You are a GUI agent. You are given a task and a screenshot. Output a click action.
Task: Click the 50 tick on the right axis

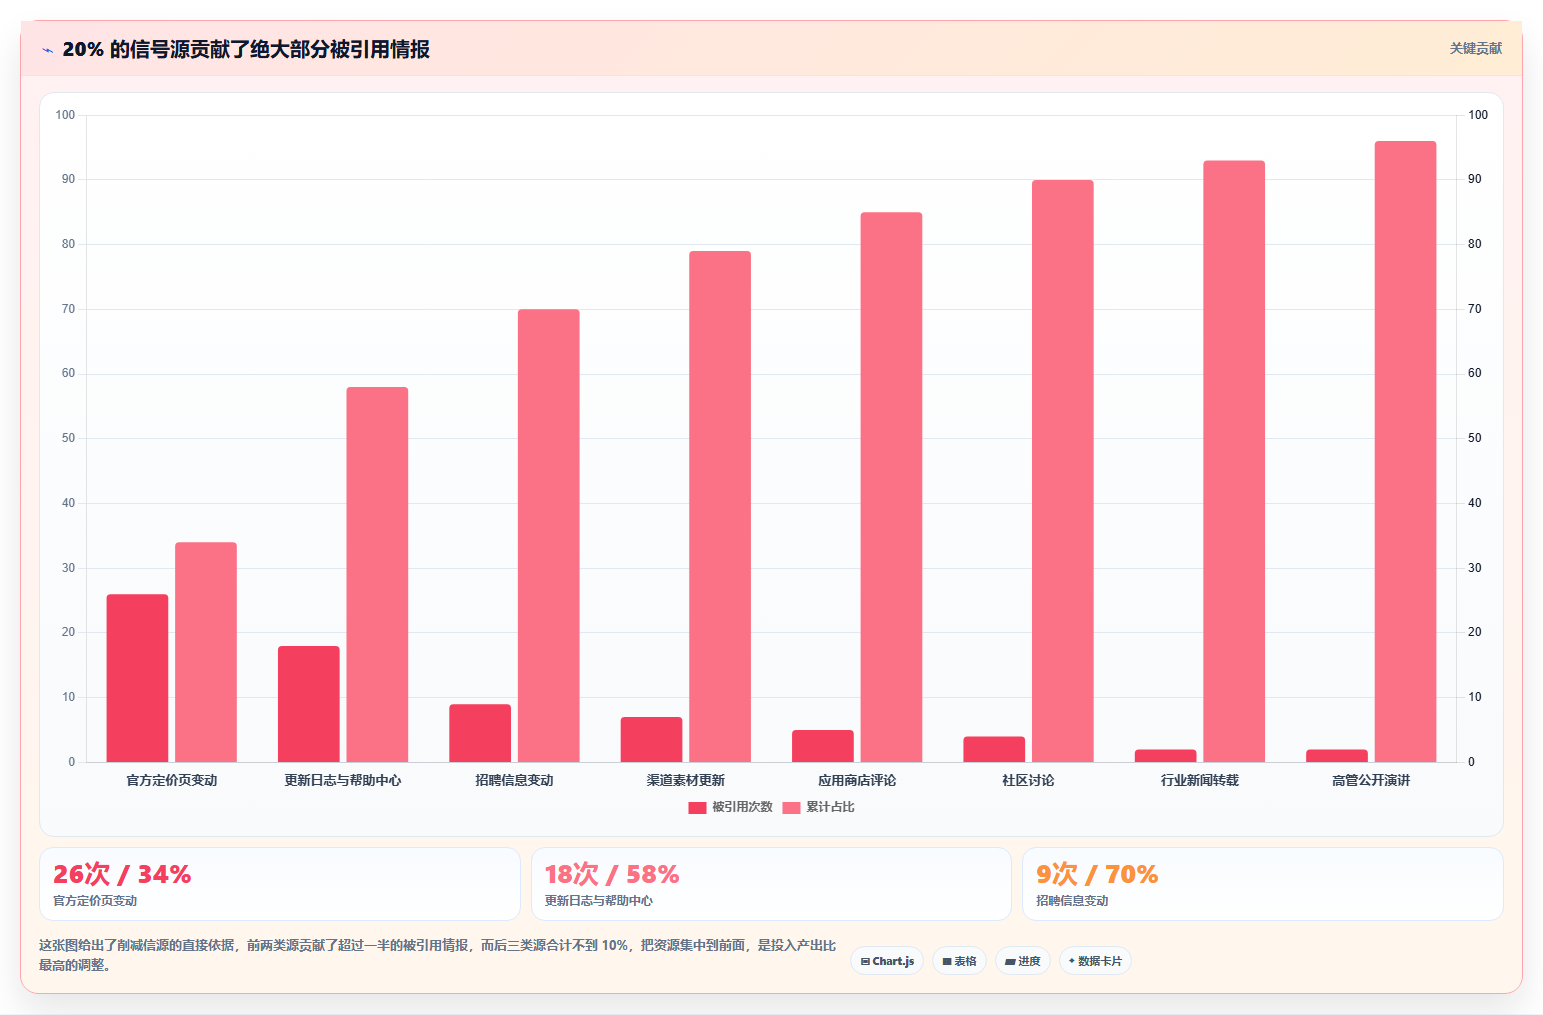click(1475, 438)
